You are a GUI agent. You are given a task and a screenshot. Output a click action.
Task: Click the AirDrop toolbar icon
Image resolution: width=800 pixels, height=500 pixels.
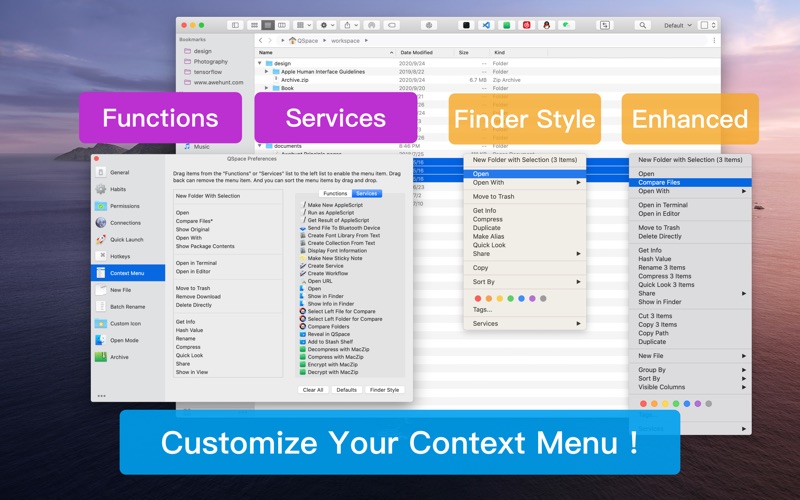(371, 25)
